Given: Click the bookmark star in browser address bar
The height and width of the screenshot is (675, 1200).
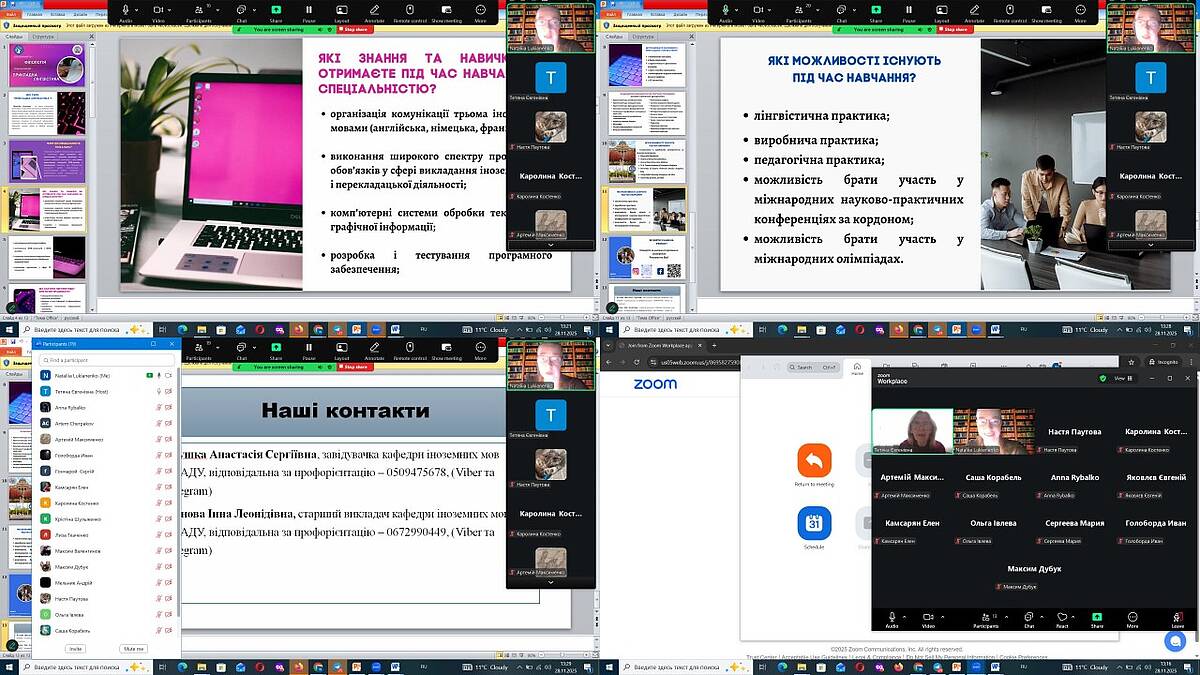Looking at the screenshot, I should [1129, 360].
